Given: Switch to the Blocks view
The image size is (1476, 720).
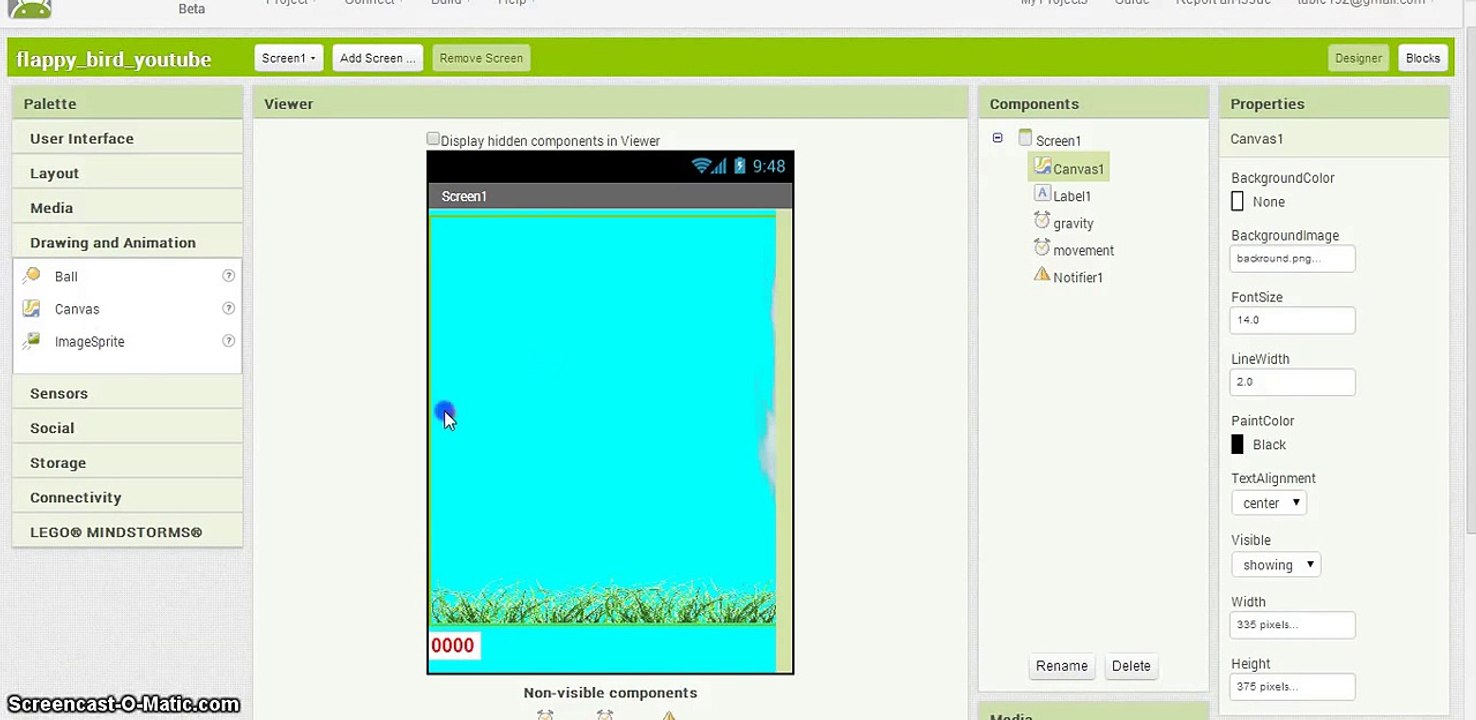Looking at the screenshot, I should (x=1422, y=58).
